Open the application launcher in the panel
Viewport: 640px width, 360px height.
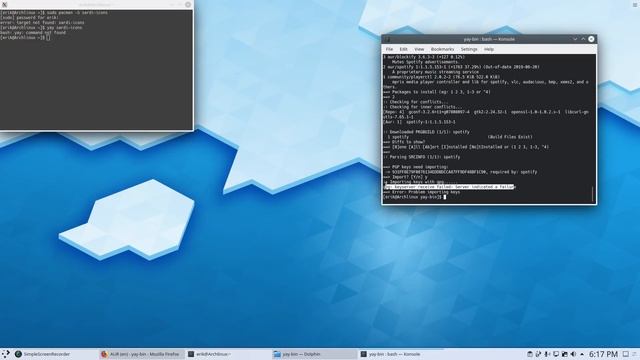5,354
